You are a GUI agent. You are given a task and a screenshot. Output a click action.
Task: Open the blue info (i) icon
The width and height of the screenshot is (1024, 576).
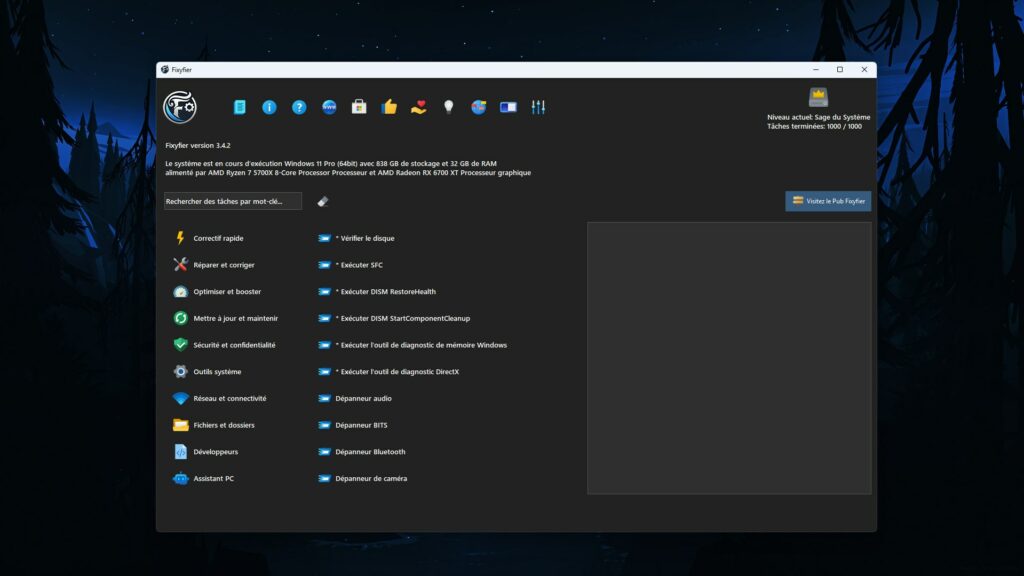[269, 107]
